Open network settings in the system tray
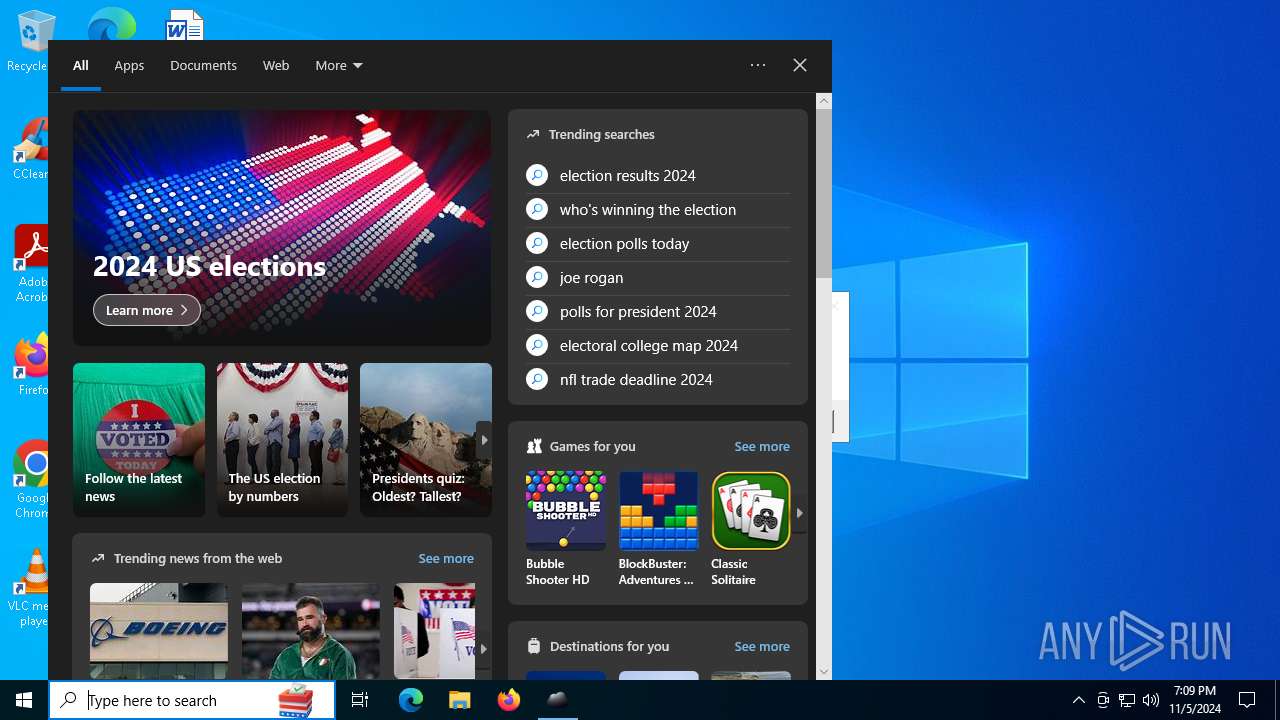Image resolution: width=1280 pixels, height=720 pixels. tap(1127, 700)
